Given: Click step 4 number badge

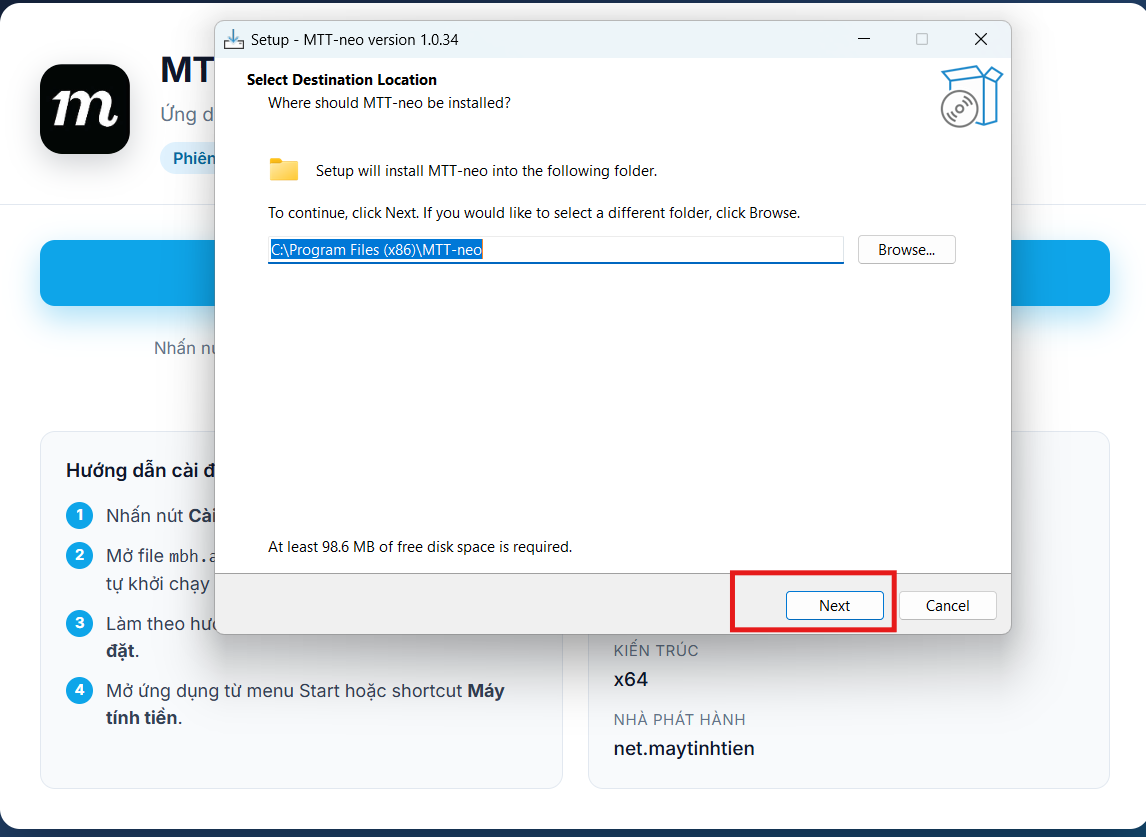Looking at the screenshot, I should [x=80, y=690].
